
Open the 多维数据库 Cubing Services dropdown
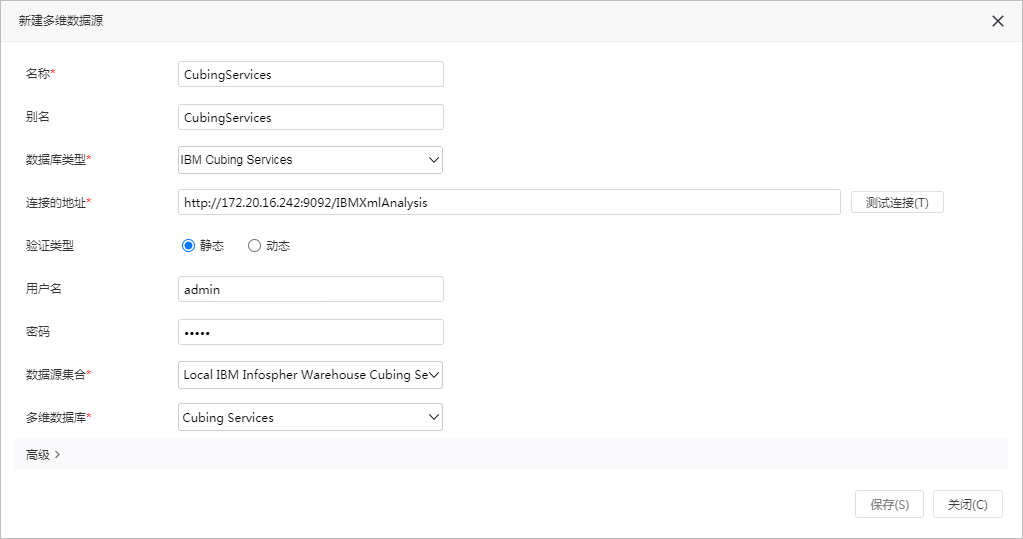tap(311, 417)
